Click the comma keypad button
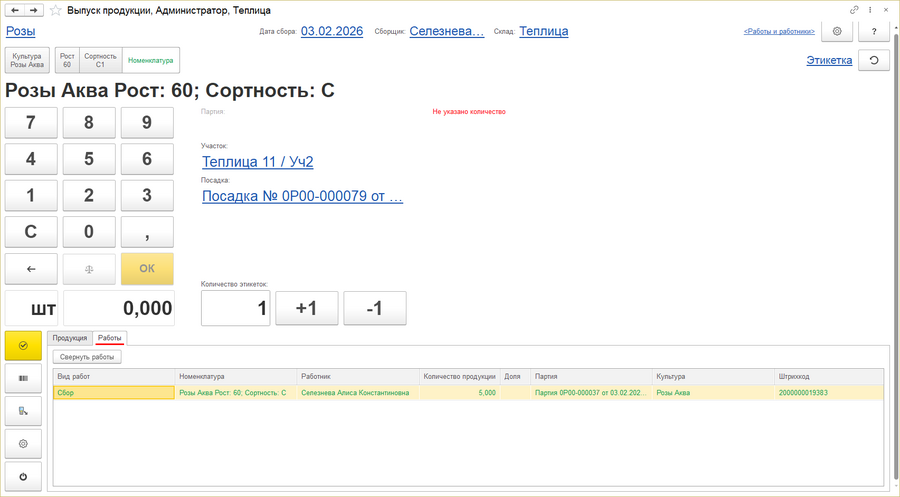 click(x=147, y=232)
